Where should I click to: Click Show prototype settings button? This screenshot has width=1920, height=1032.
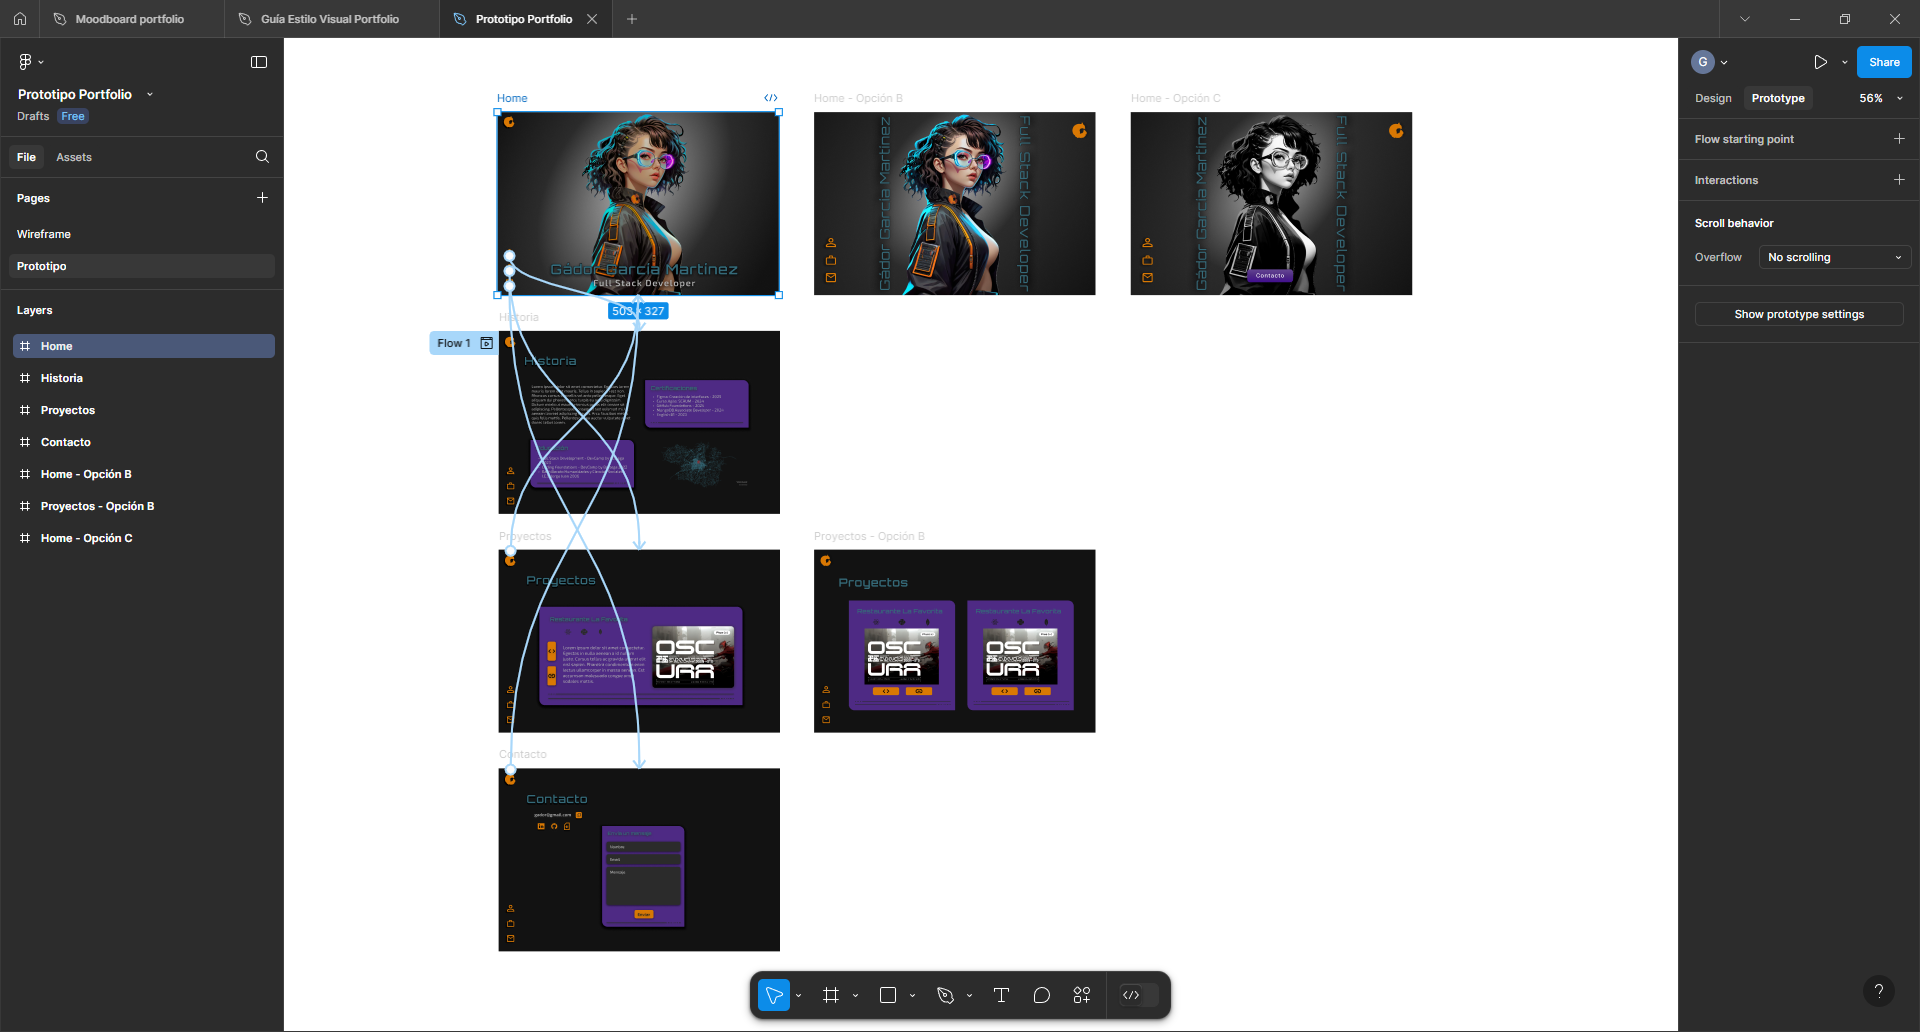pyautogui.click(x=1799, y=314)
